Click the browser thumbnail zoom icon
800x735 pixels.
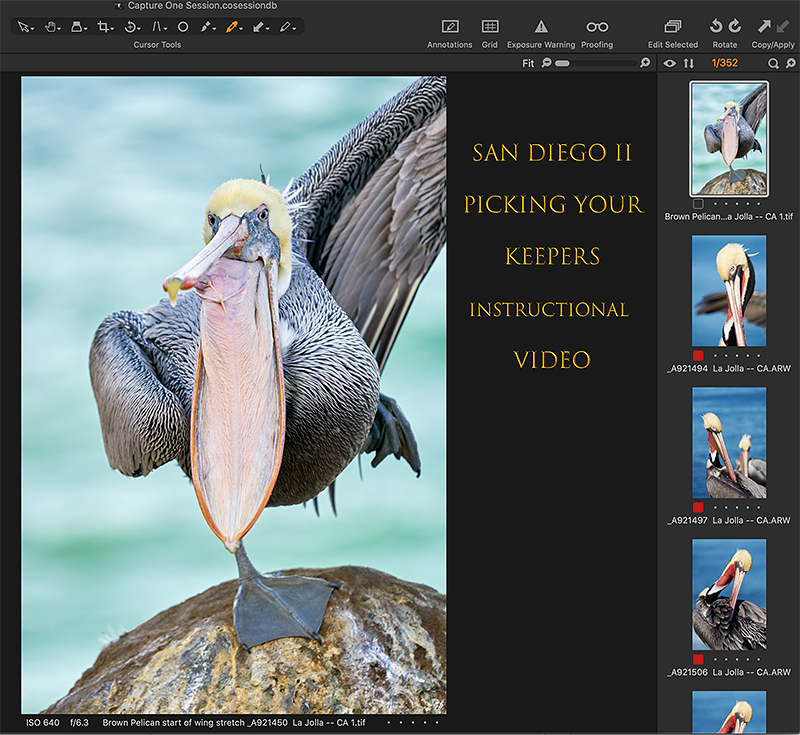pos(790,63)
